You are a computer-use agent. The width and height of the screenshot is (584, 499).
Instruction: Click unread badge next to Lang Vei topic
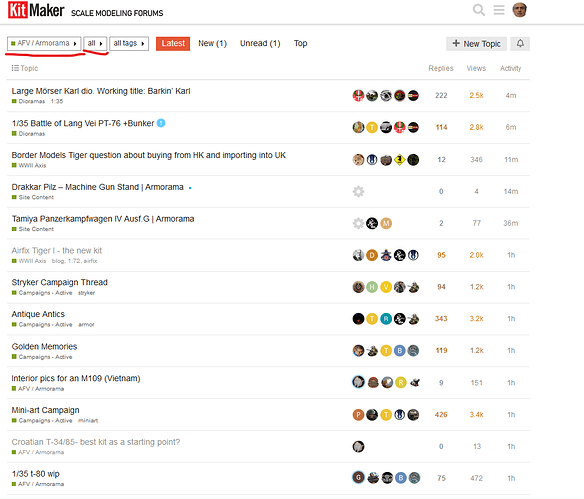click(x=161, y=123)
